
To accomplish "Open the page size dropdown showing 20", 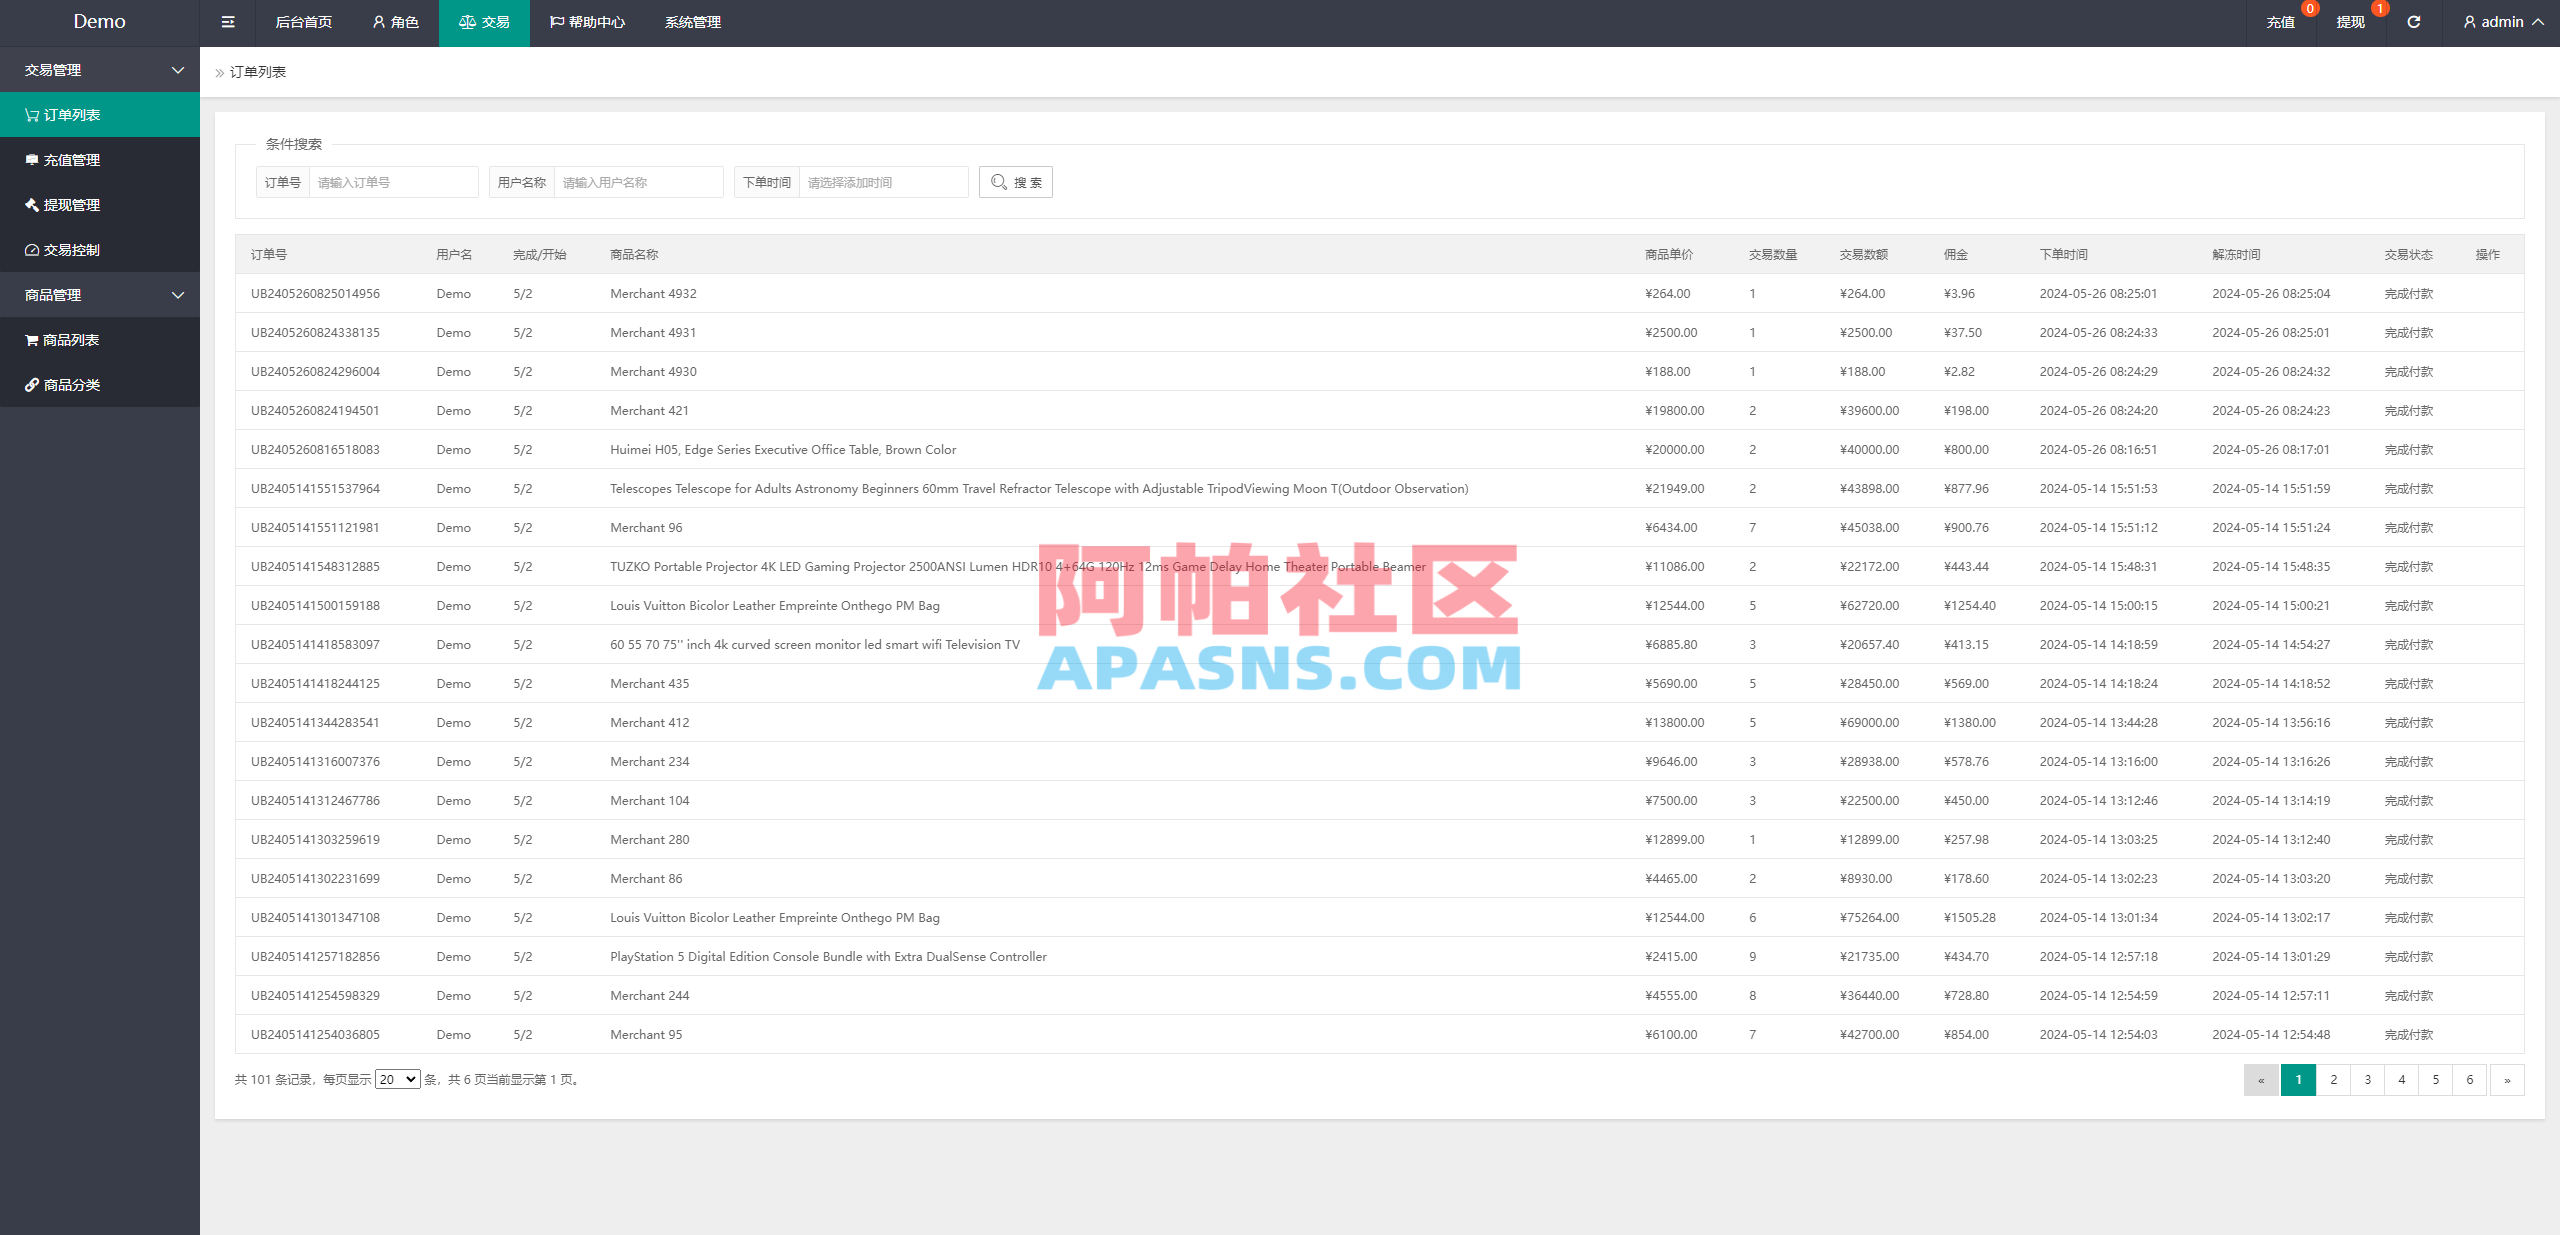I will 396,1079.
